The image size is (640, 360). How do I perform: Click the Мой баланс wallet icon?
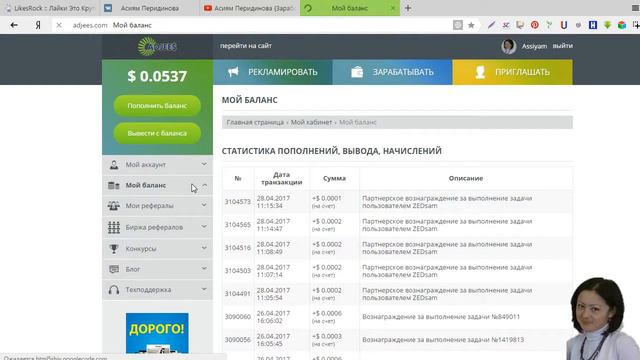click(x=114, y=185)
